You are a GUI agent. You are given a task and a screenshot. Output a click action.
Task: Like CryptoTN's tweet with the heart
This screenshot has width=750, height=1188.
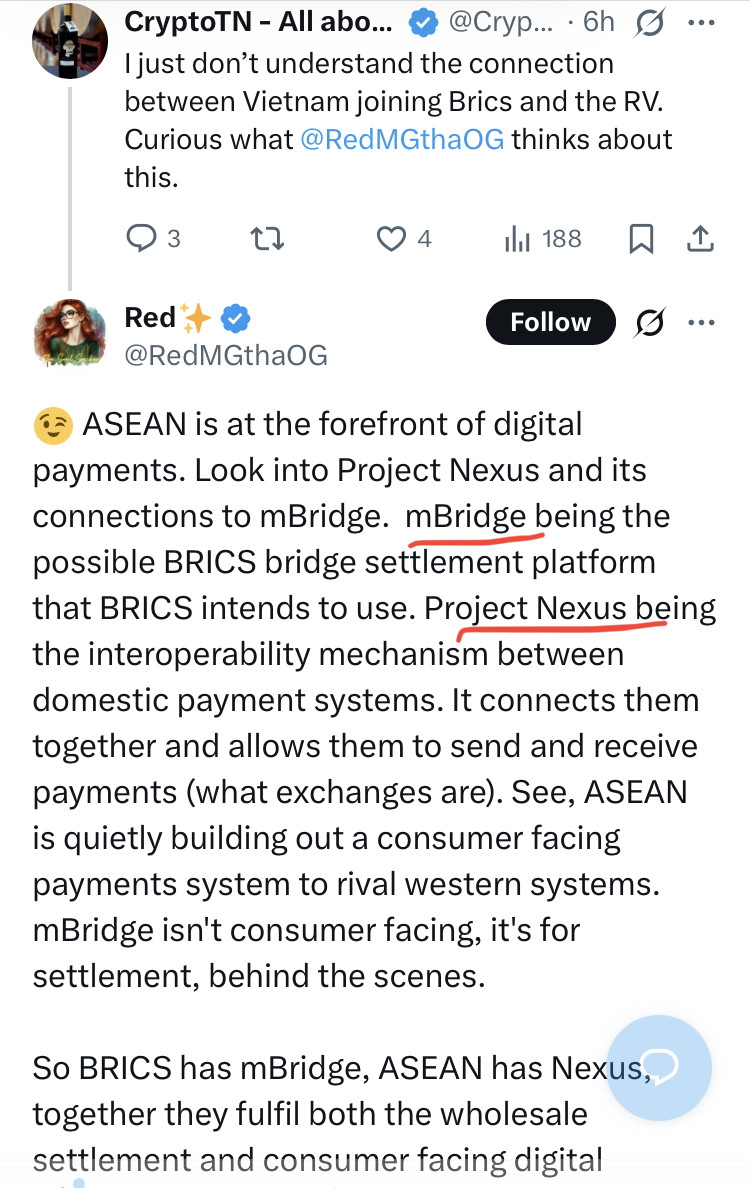click(391, 238)
